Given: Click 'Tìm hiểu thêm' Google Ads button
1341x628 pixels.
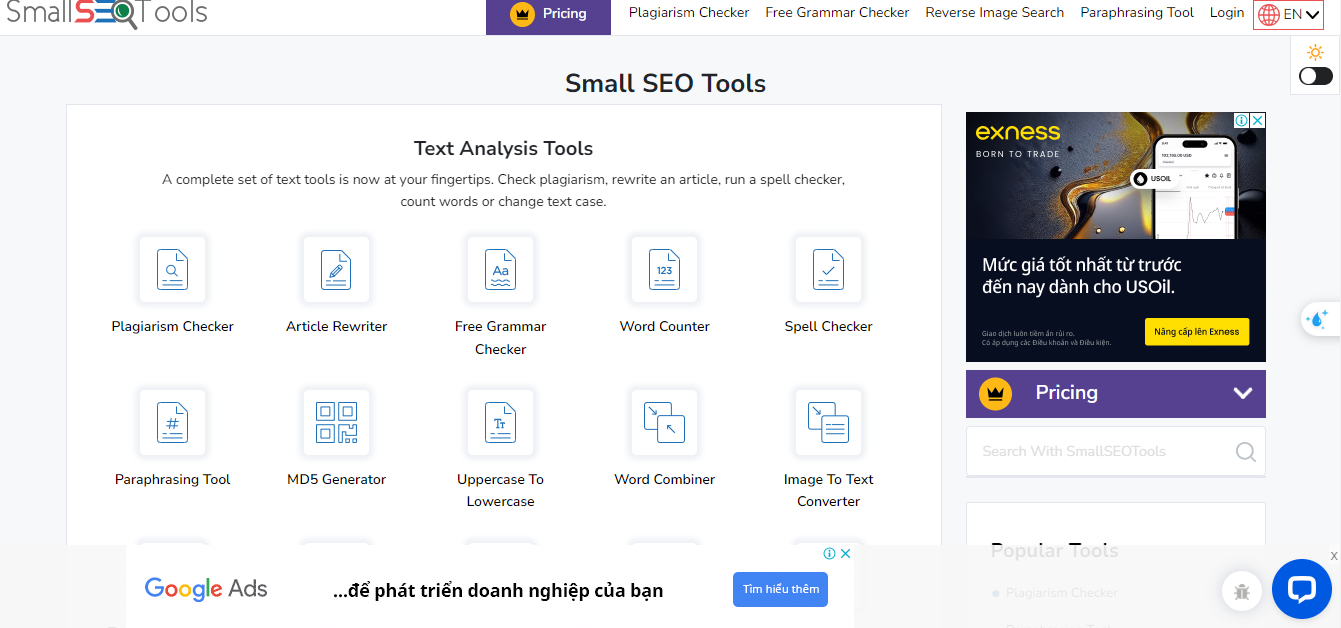Looking at the screenshot, I should 781,589.
